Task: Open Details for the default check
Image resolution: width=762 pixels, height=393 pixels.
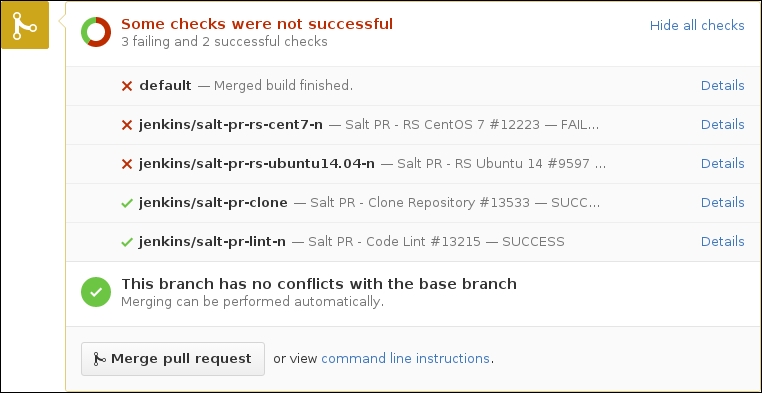Action: (722, 85)
